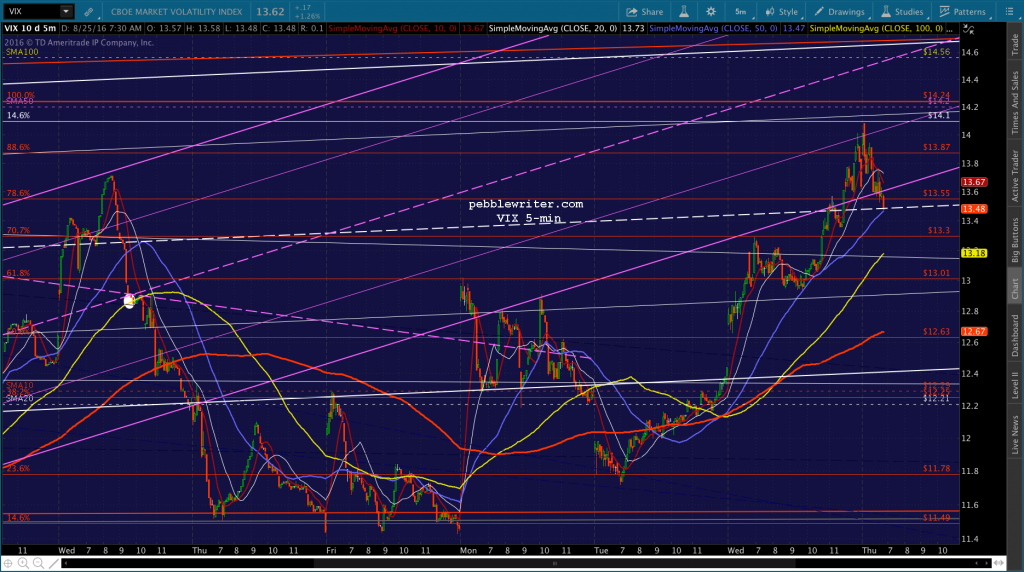Image resolution: width=1024 pixels, height=572 pixels.
Task: Click the collapse studies arrows icon
Action: (968, 29)
